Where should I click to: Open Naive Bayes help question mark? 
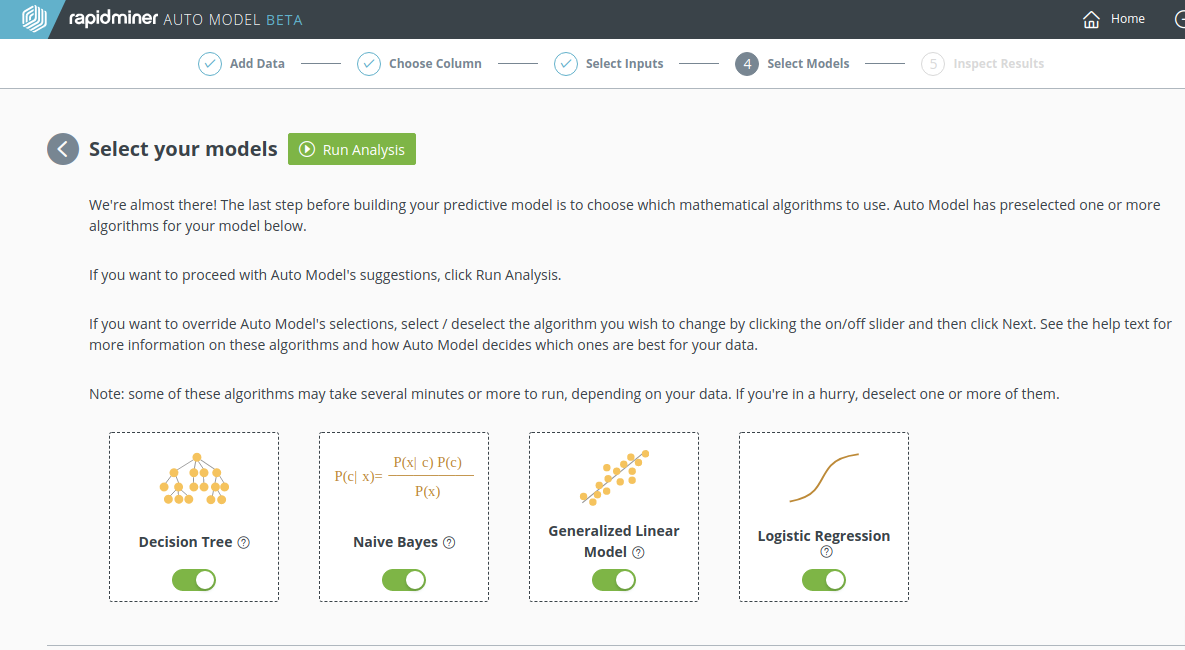(x=449, y=542)
